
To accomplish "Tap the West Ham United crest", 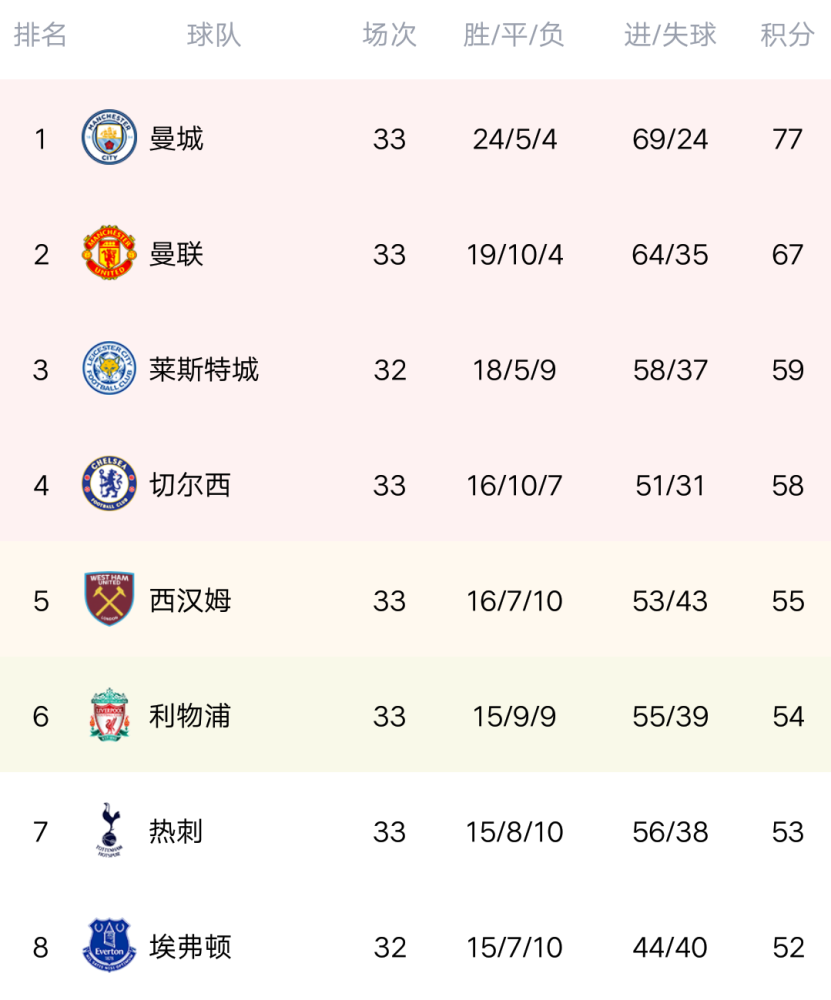I will coord(109,599).
